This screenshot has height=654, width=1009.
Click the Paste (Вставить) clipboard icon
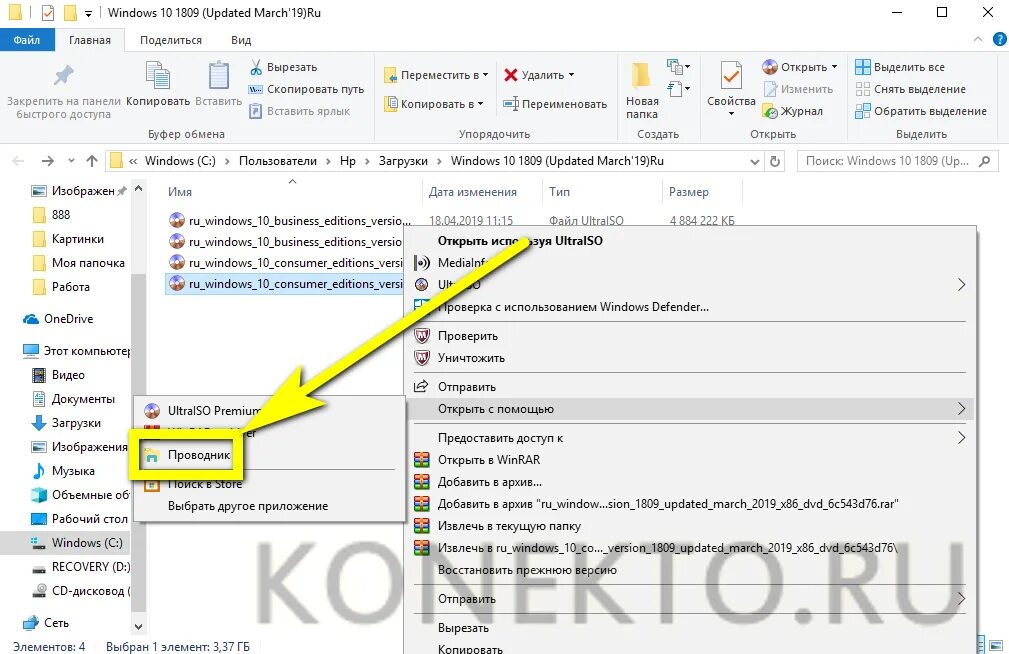218,76
